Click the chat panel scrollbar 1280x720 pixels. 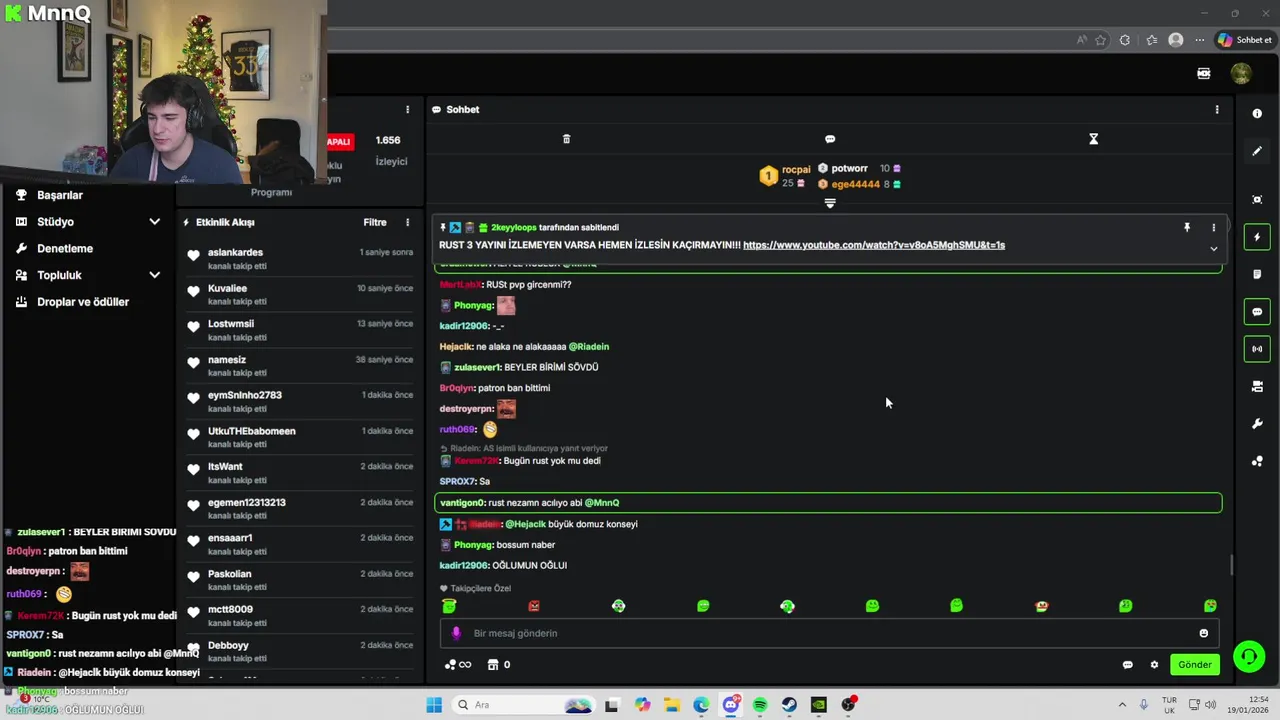point(1232,565)
